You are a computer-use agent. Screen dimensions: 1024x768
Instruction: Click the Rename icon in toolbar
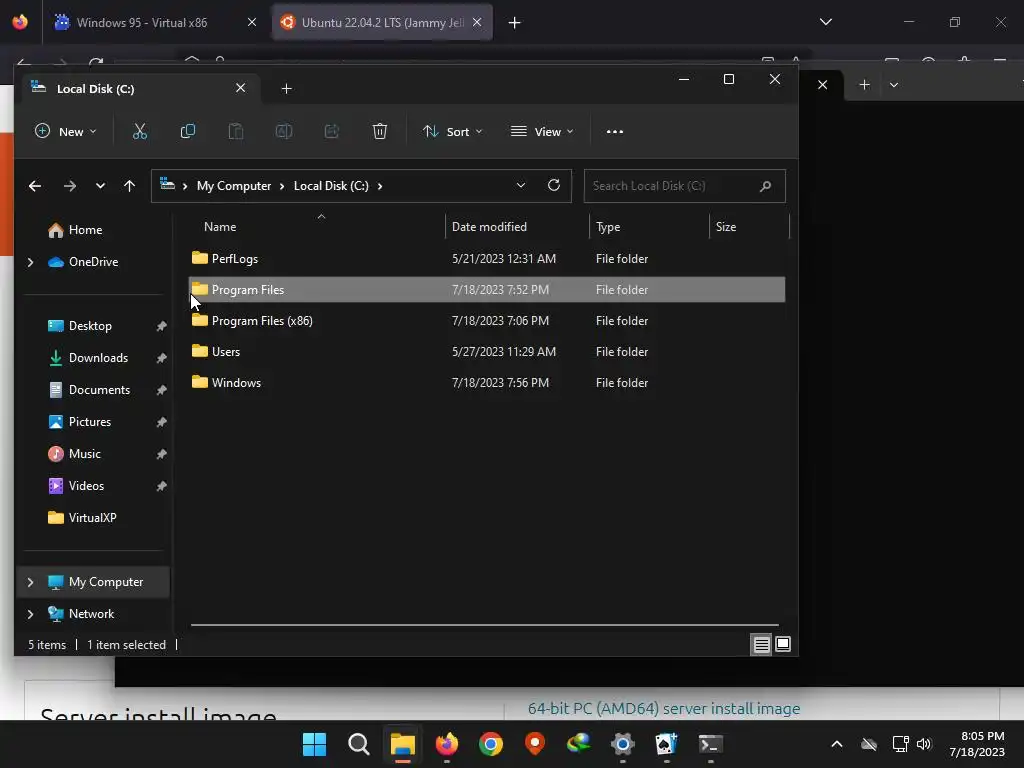(x=283, y=131)
